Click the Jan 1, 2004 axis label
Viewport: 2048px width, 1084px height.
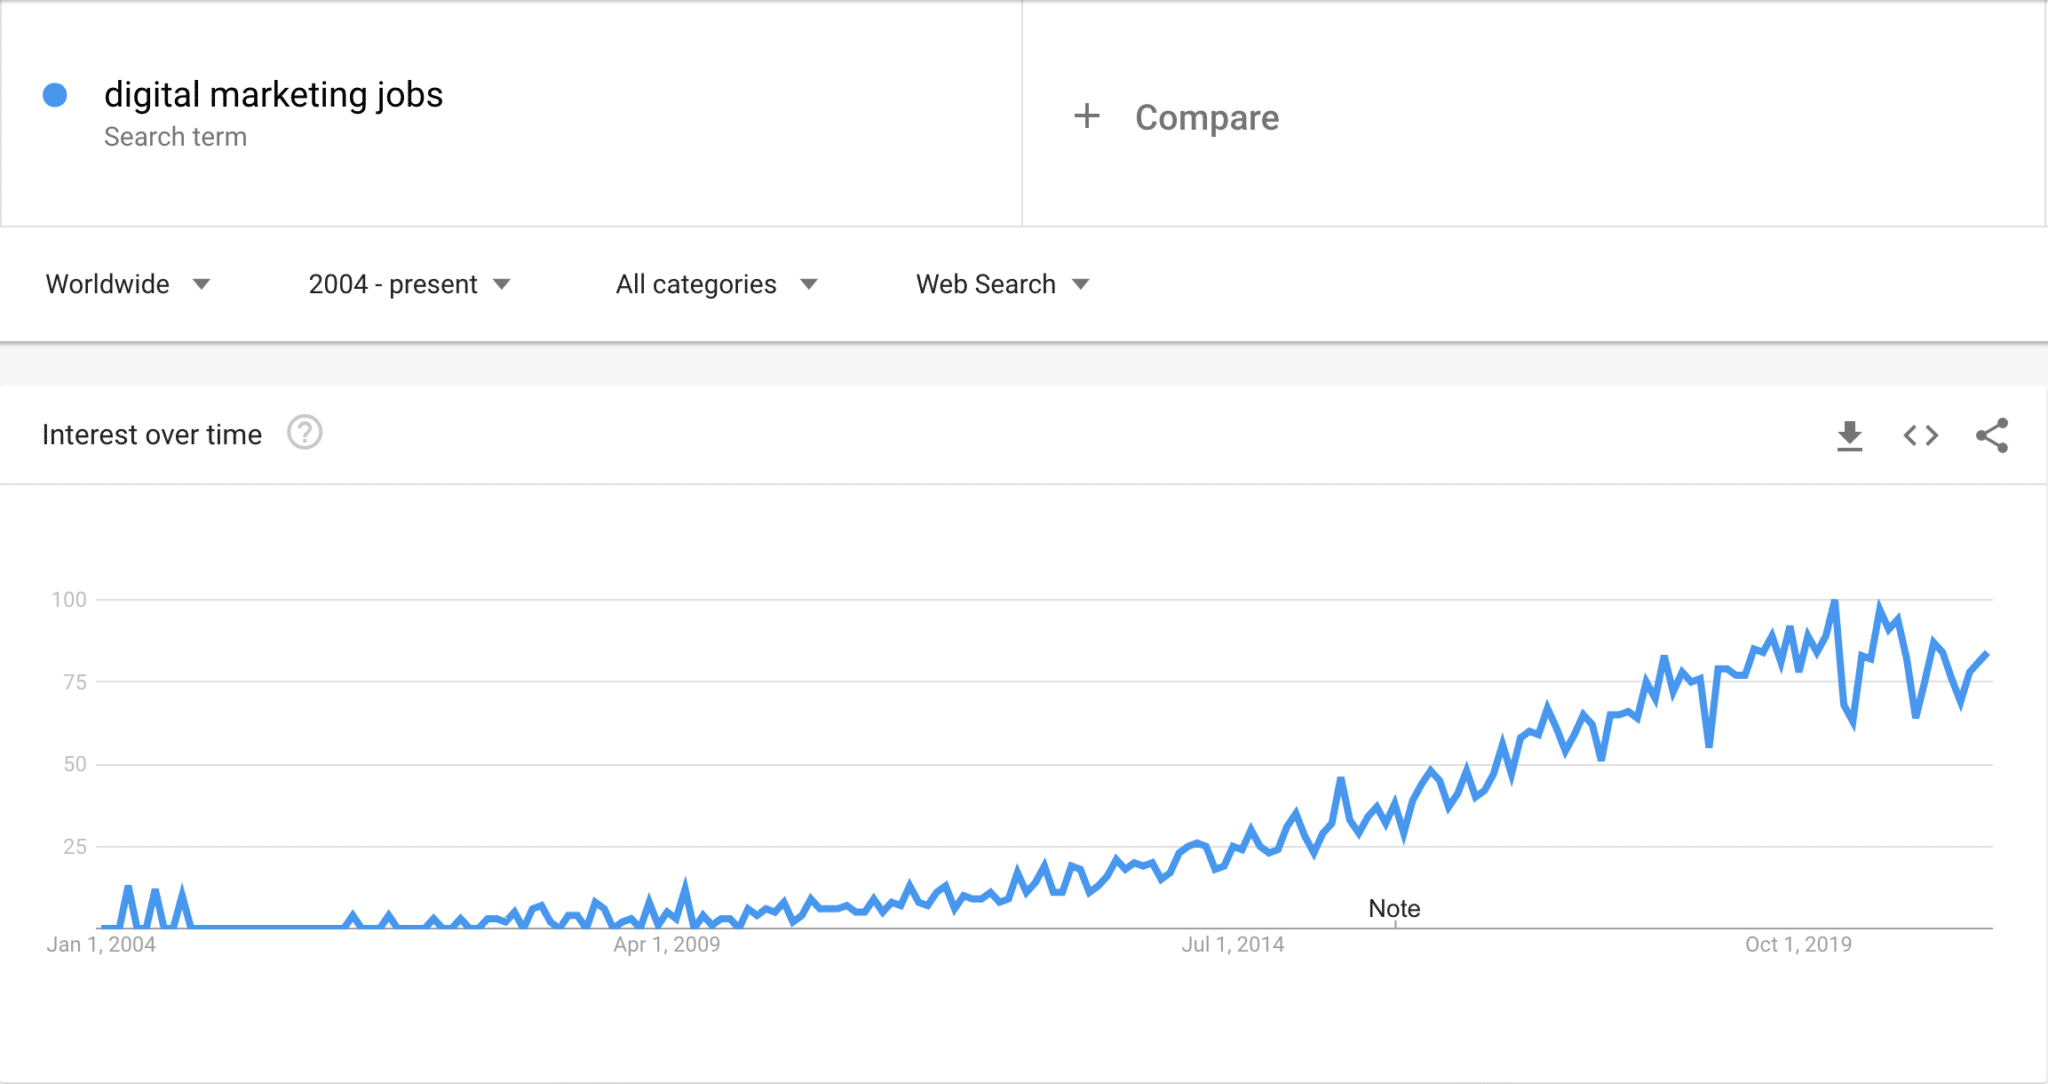point(101,945)
